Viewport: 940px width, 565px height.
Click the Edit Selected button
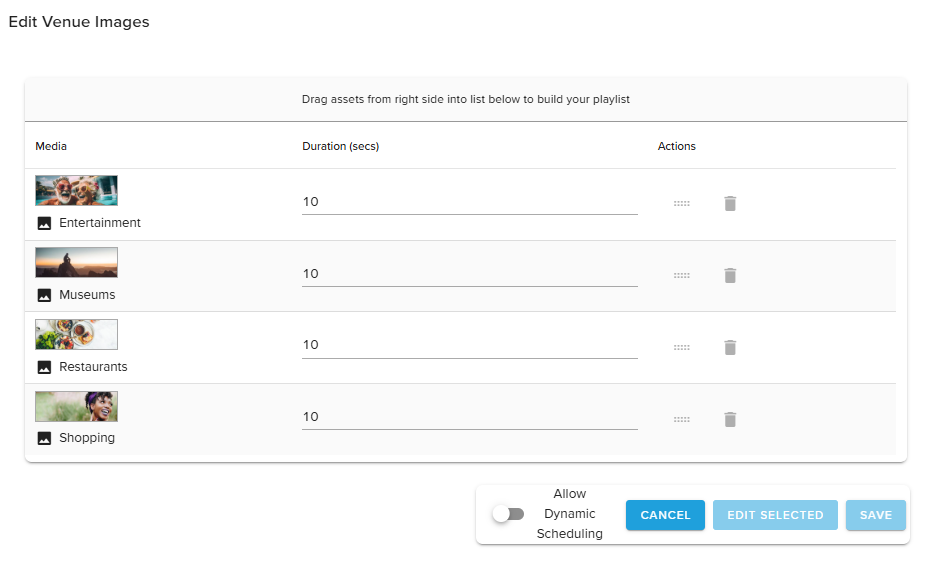tap(775, 515)
